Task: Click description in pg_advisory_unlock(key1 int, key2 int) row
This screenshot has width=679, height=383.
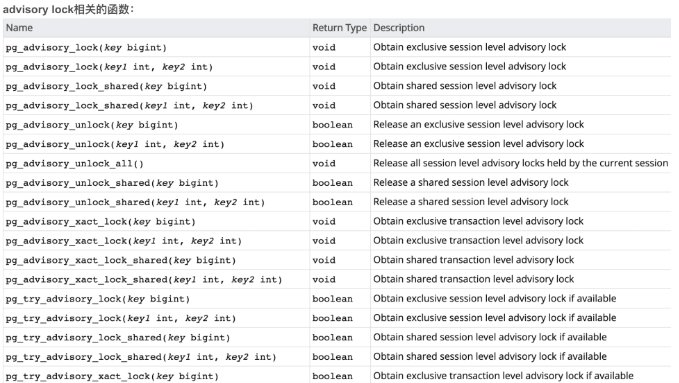Action: 479,144
